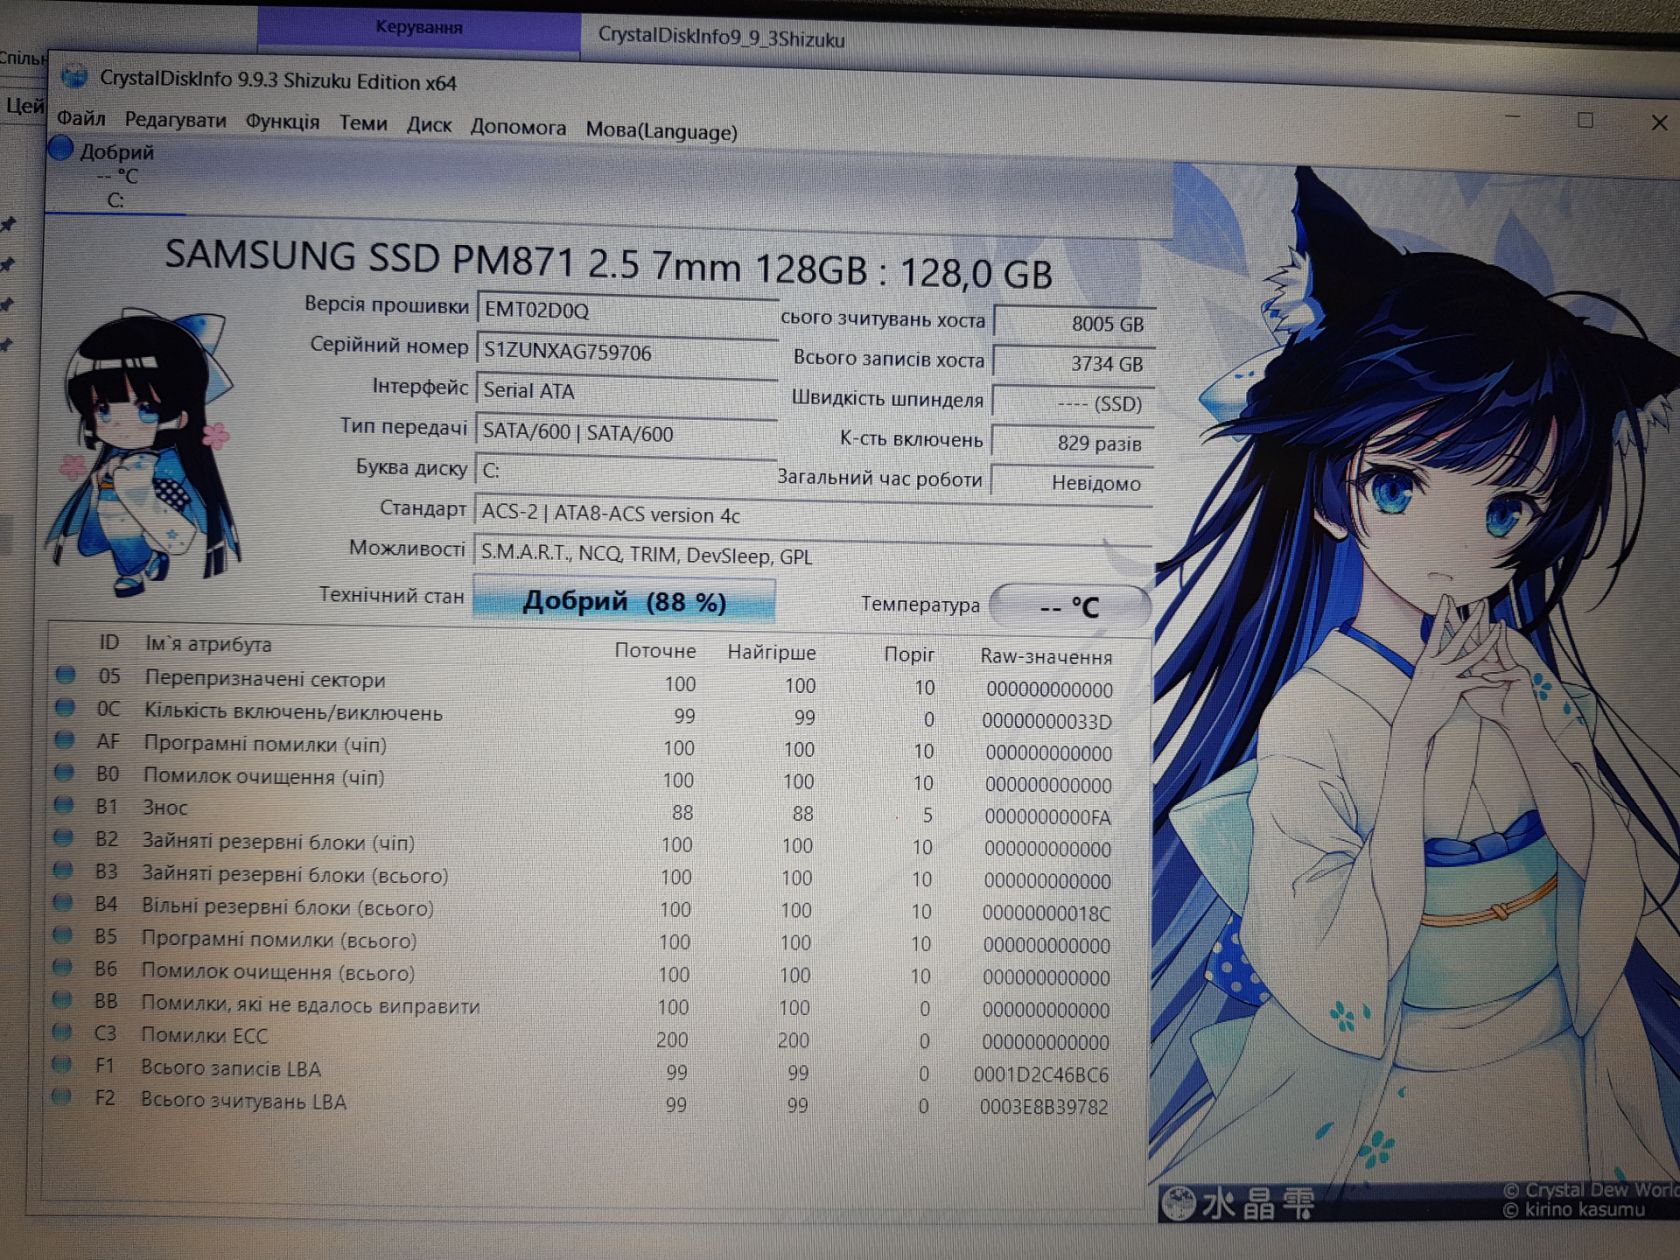Click status dot of attribute B5 row
The height and width of the screenshot is (1260, 1680).
pos(62,935)
